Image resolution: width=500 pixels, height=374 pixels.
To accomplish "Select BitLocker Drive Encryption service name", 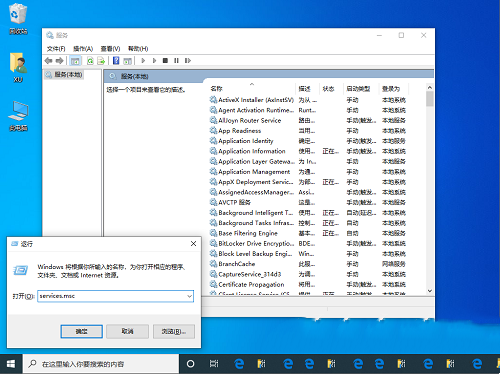I will (256, 243).
